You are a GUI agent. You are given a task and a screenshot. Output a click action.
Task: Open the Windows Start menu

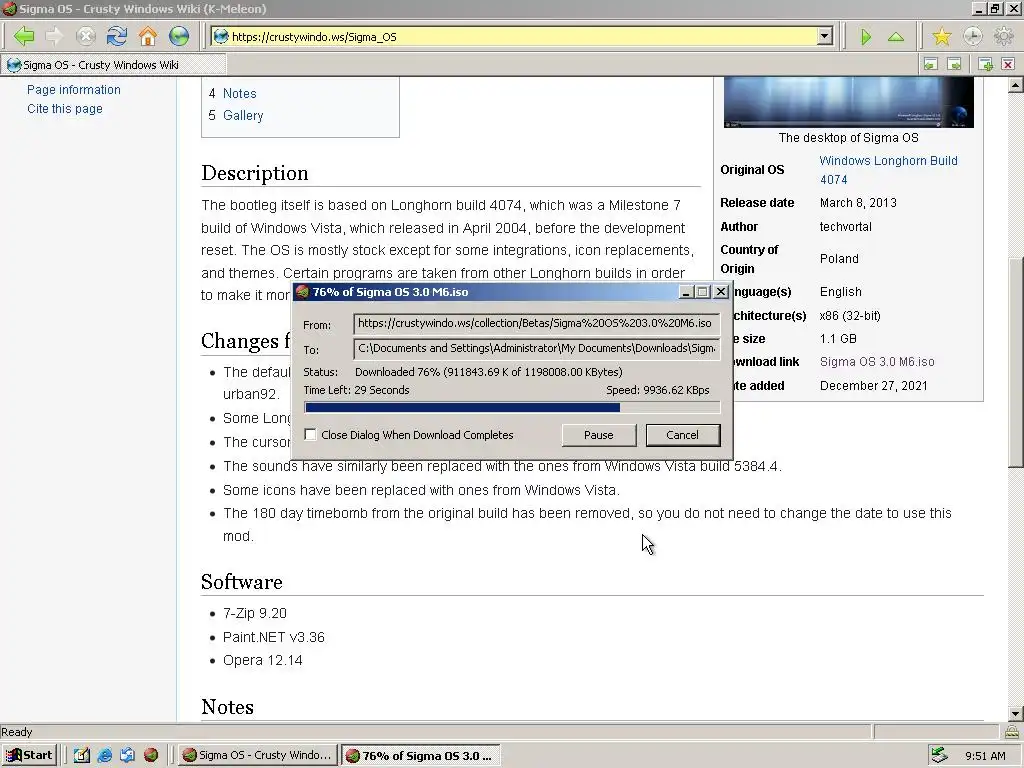pyautogui.click(x=29, y=755)
